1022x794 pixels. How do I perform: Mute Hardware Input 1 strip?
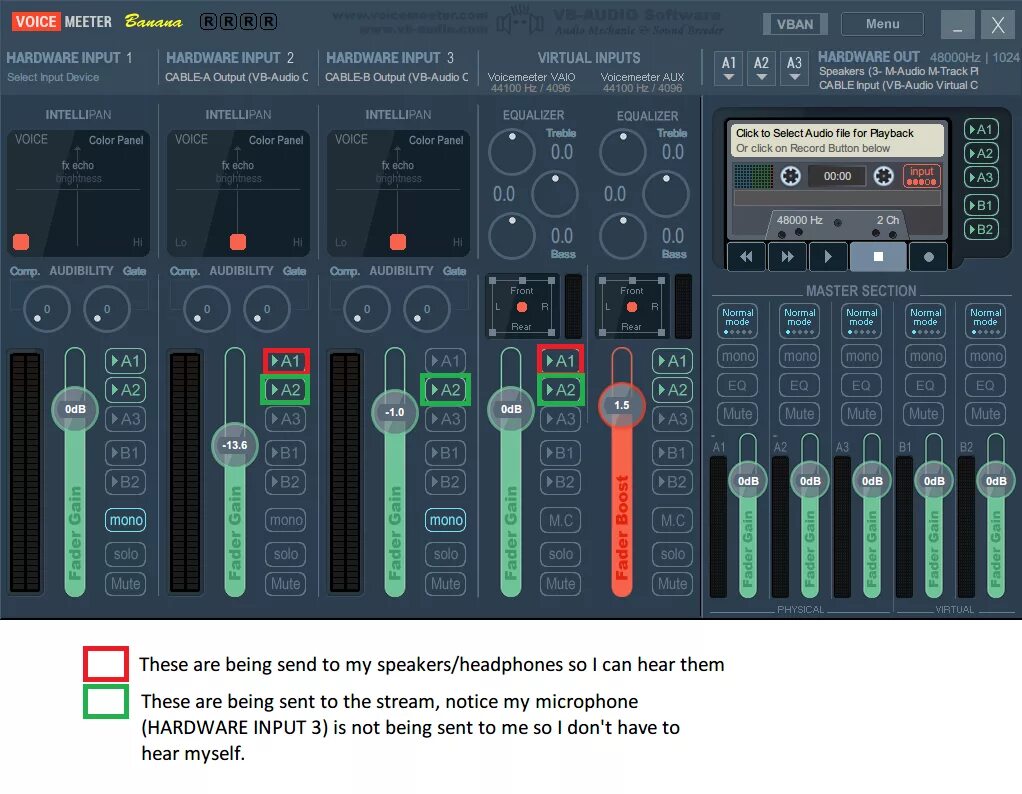pyautogui.click(x=125, y=583)
